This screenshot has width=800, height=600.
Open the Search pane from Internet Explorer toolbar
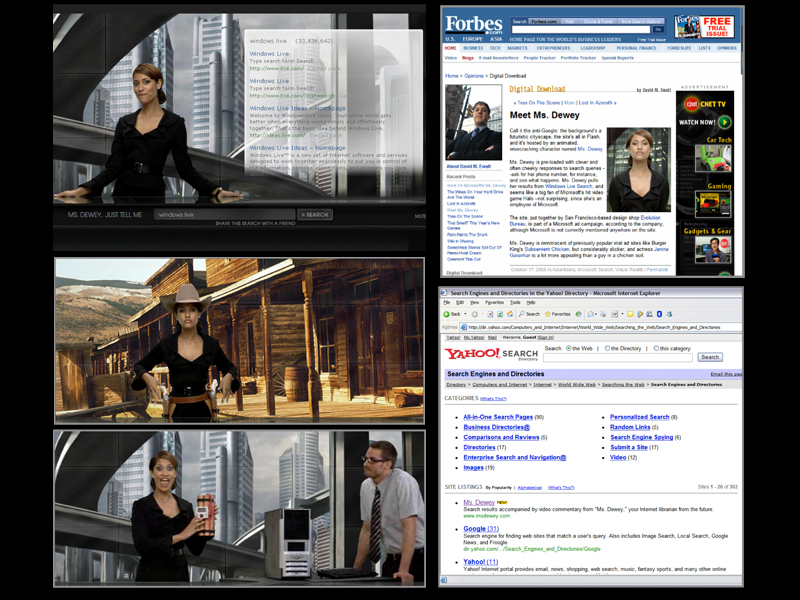(x=529, y=314)
